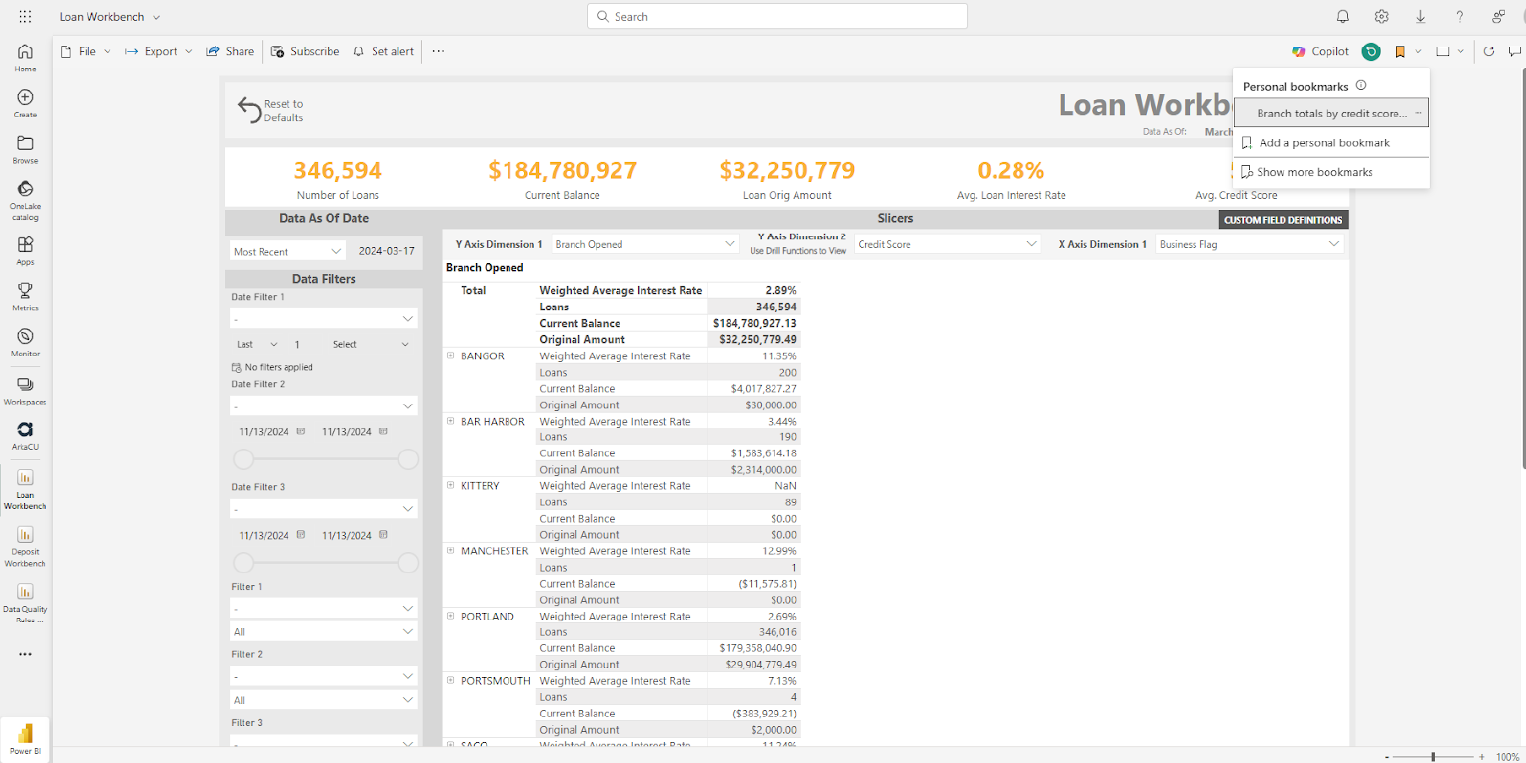Click Reset to Defaults button
This screenshot has width=1526, height=763.
270,110
